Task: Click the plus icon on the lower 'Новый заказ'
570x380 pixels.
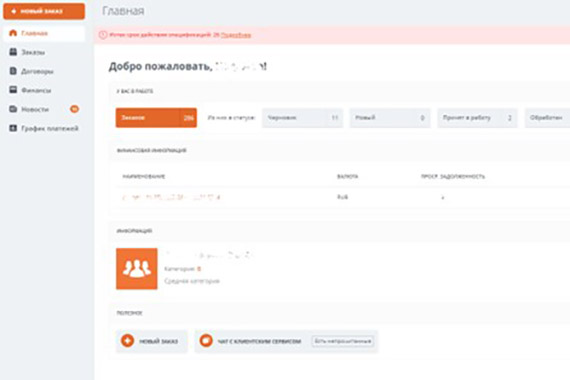Action: coord(128,341)
